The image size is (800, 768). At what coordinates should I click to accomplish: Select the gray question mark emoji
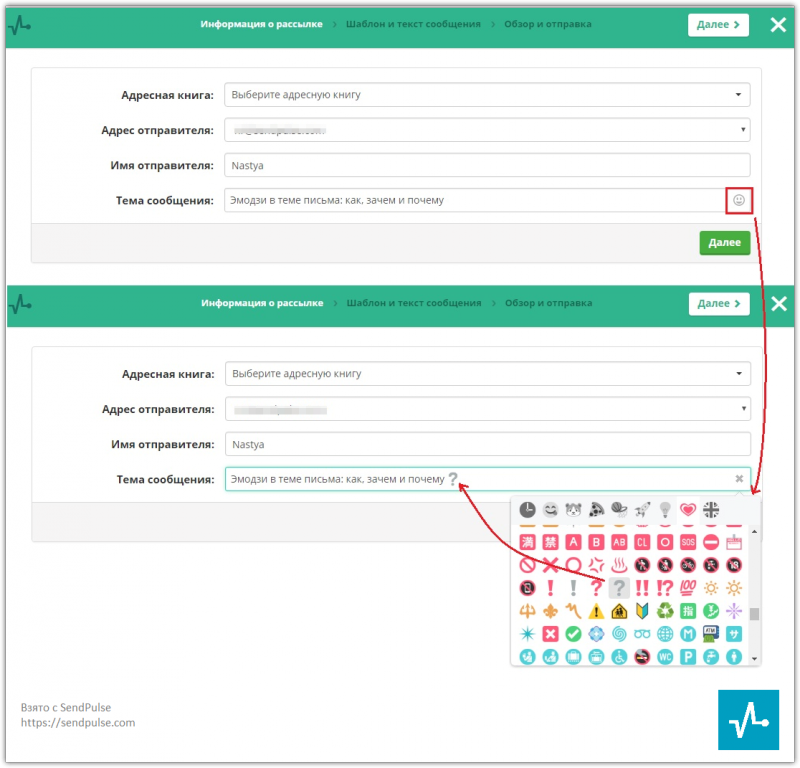(x=619, y=588)
